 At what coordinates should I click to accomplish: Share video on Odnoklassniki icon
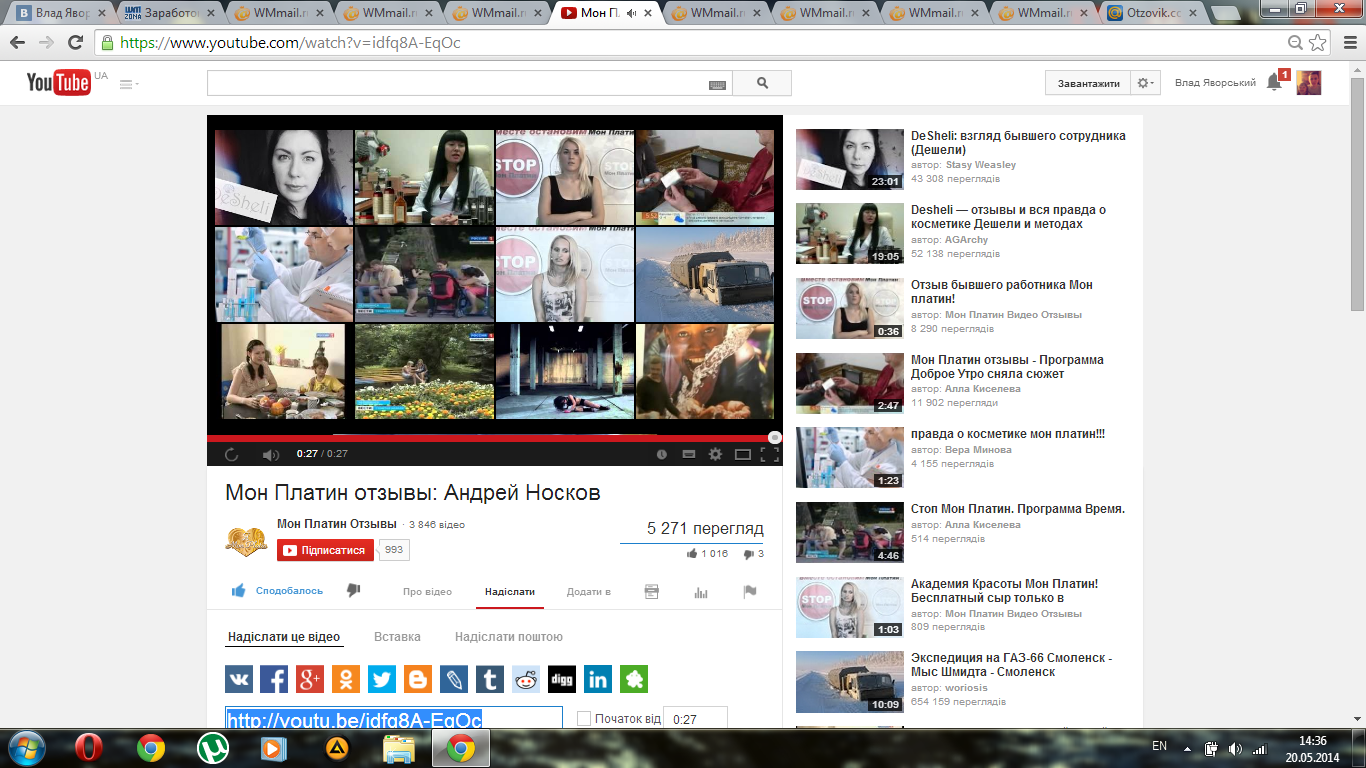(x=346, y=679)
